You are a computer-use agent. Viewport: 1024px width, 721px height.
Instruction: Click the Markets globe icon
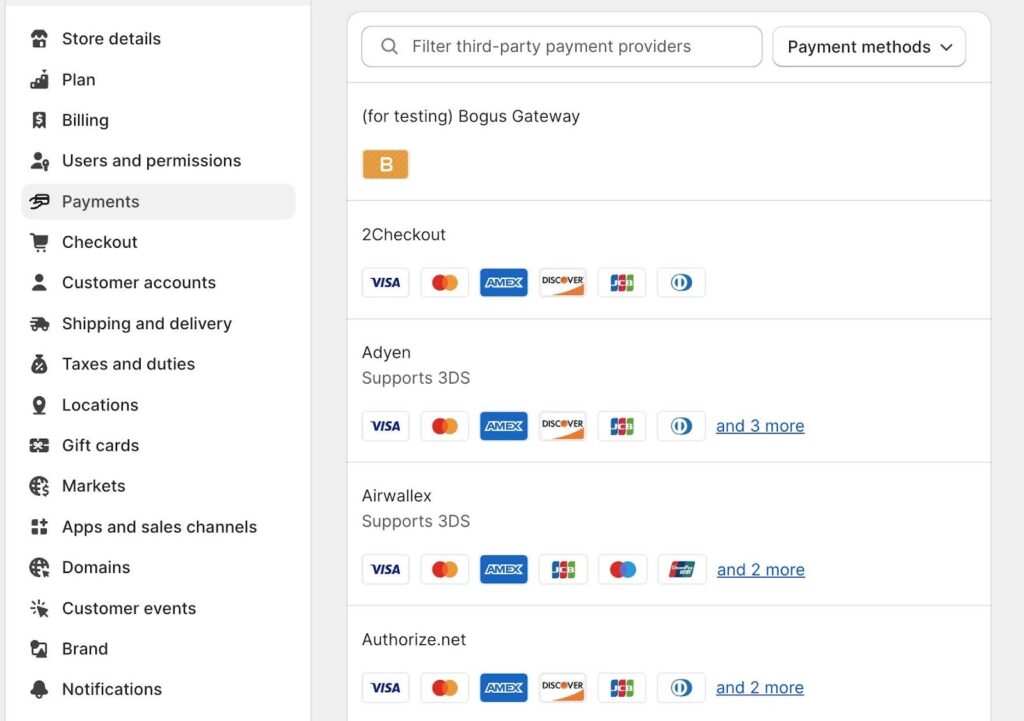39,486
